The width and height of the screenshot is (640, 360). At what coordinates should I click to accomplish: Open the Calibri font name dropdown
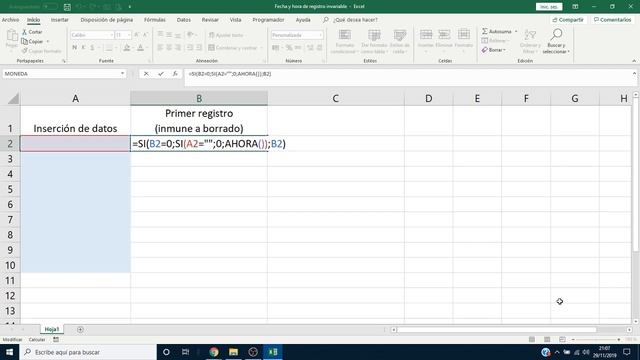click(111, 36)
